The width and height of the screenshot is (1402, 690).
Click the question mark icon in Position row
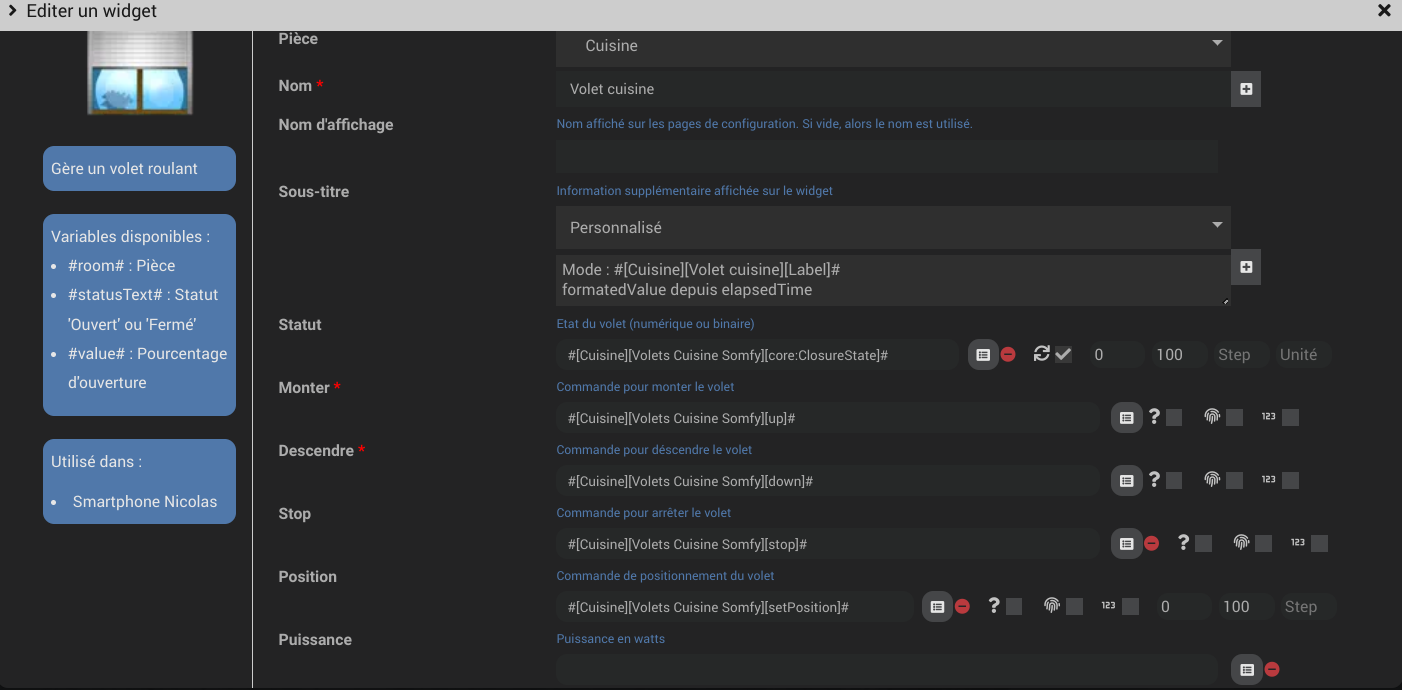tap(994, 605)
